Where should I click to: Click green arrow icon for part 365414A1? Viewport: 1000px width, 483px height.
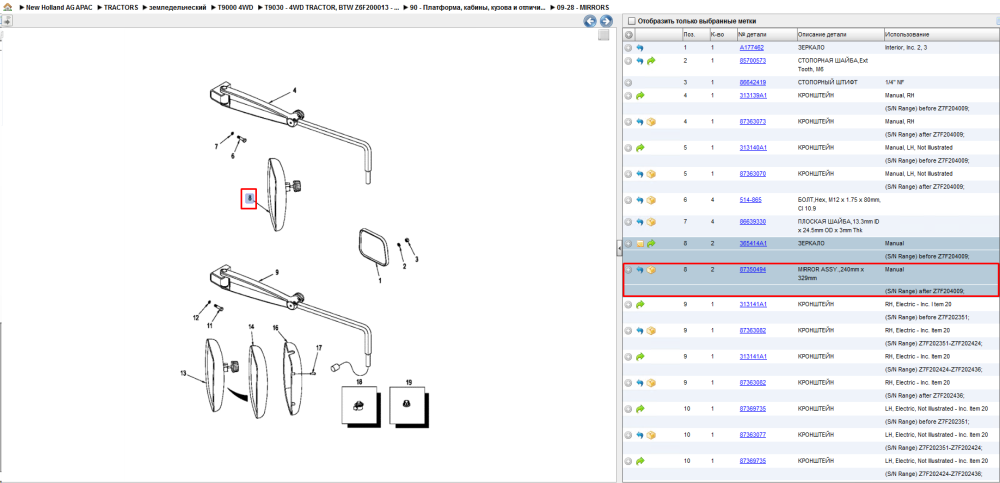[651, 244]
